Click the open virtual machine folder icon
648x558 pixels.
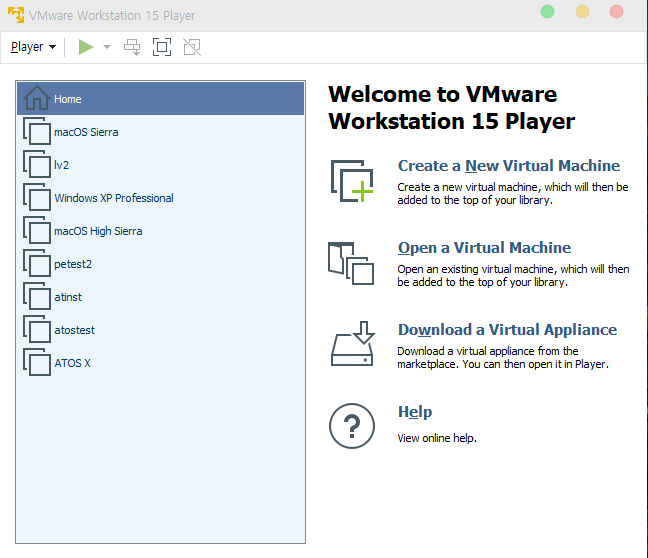tap(351, 263)
